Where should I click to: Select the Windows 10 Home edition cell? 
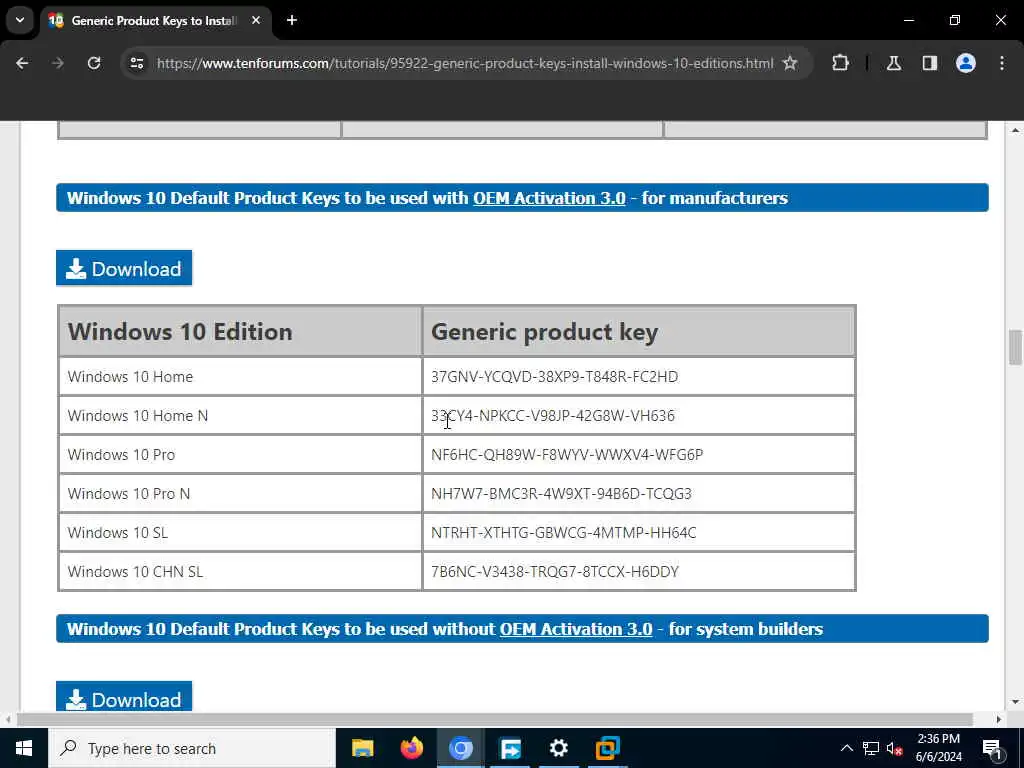[240, 377]
